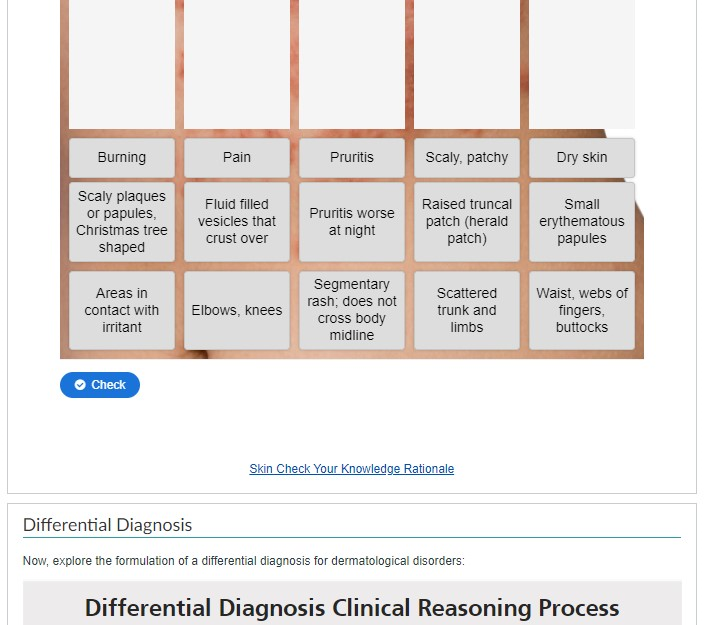Select the Burning card
704x625 pixels.
tap(122, 158)
